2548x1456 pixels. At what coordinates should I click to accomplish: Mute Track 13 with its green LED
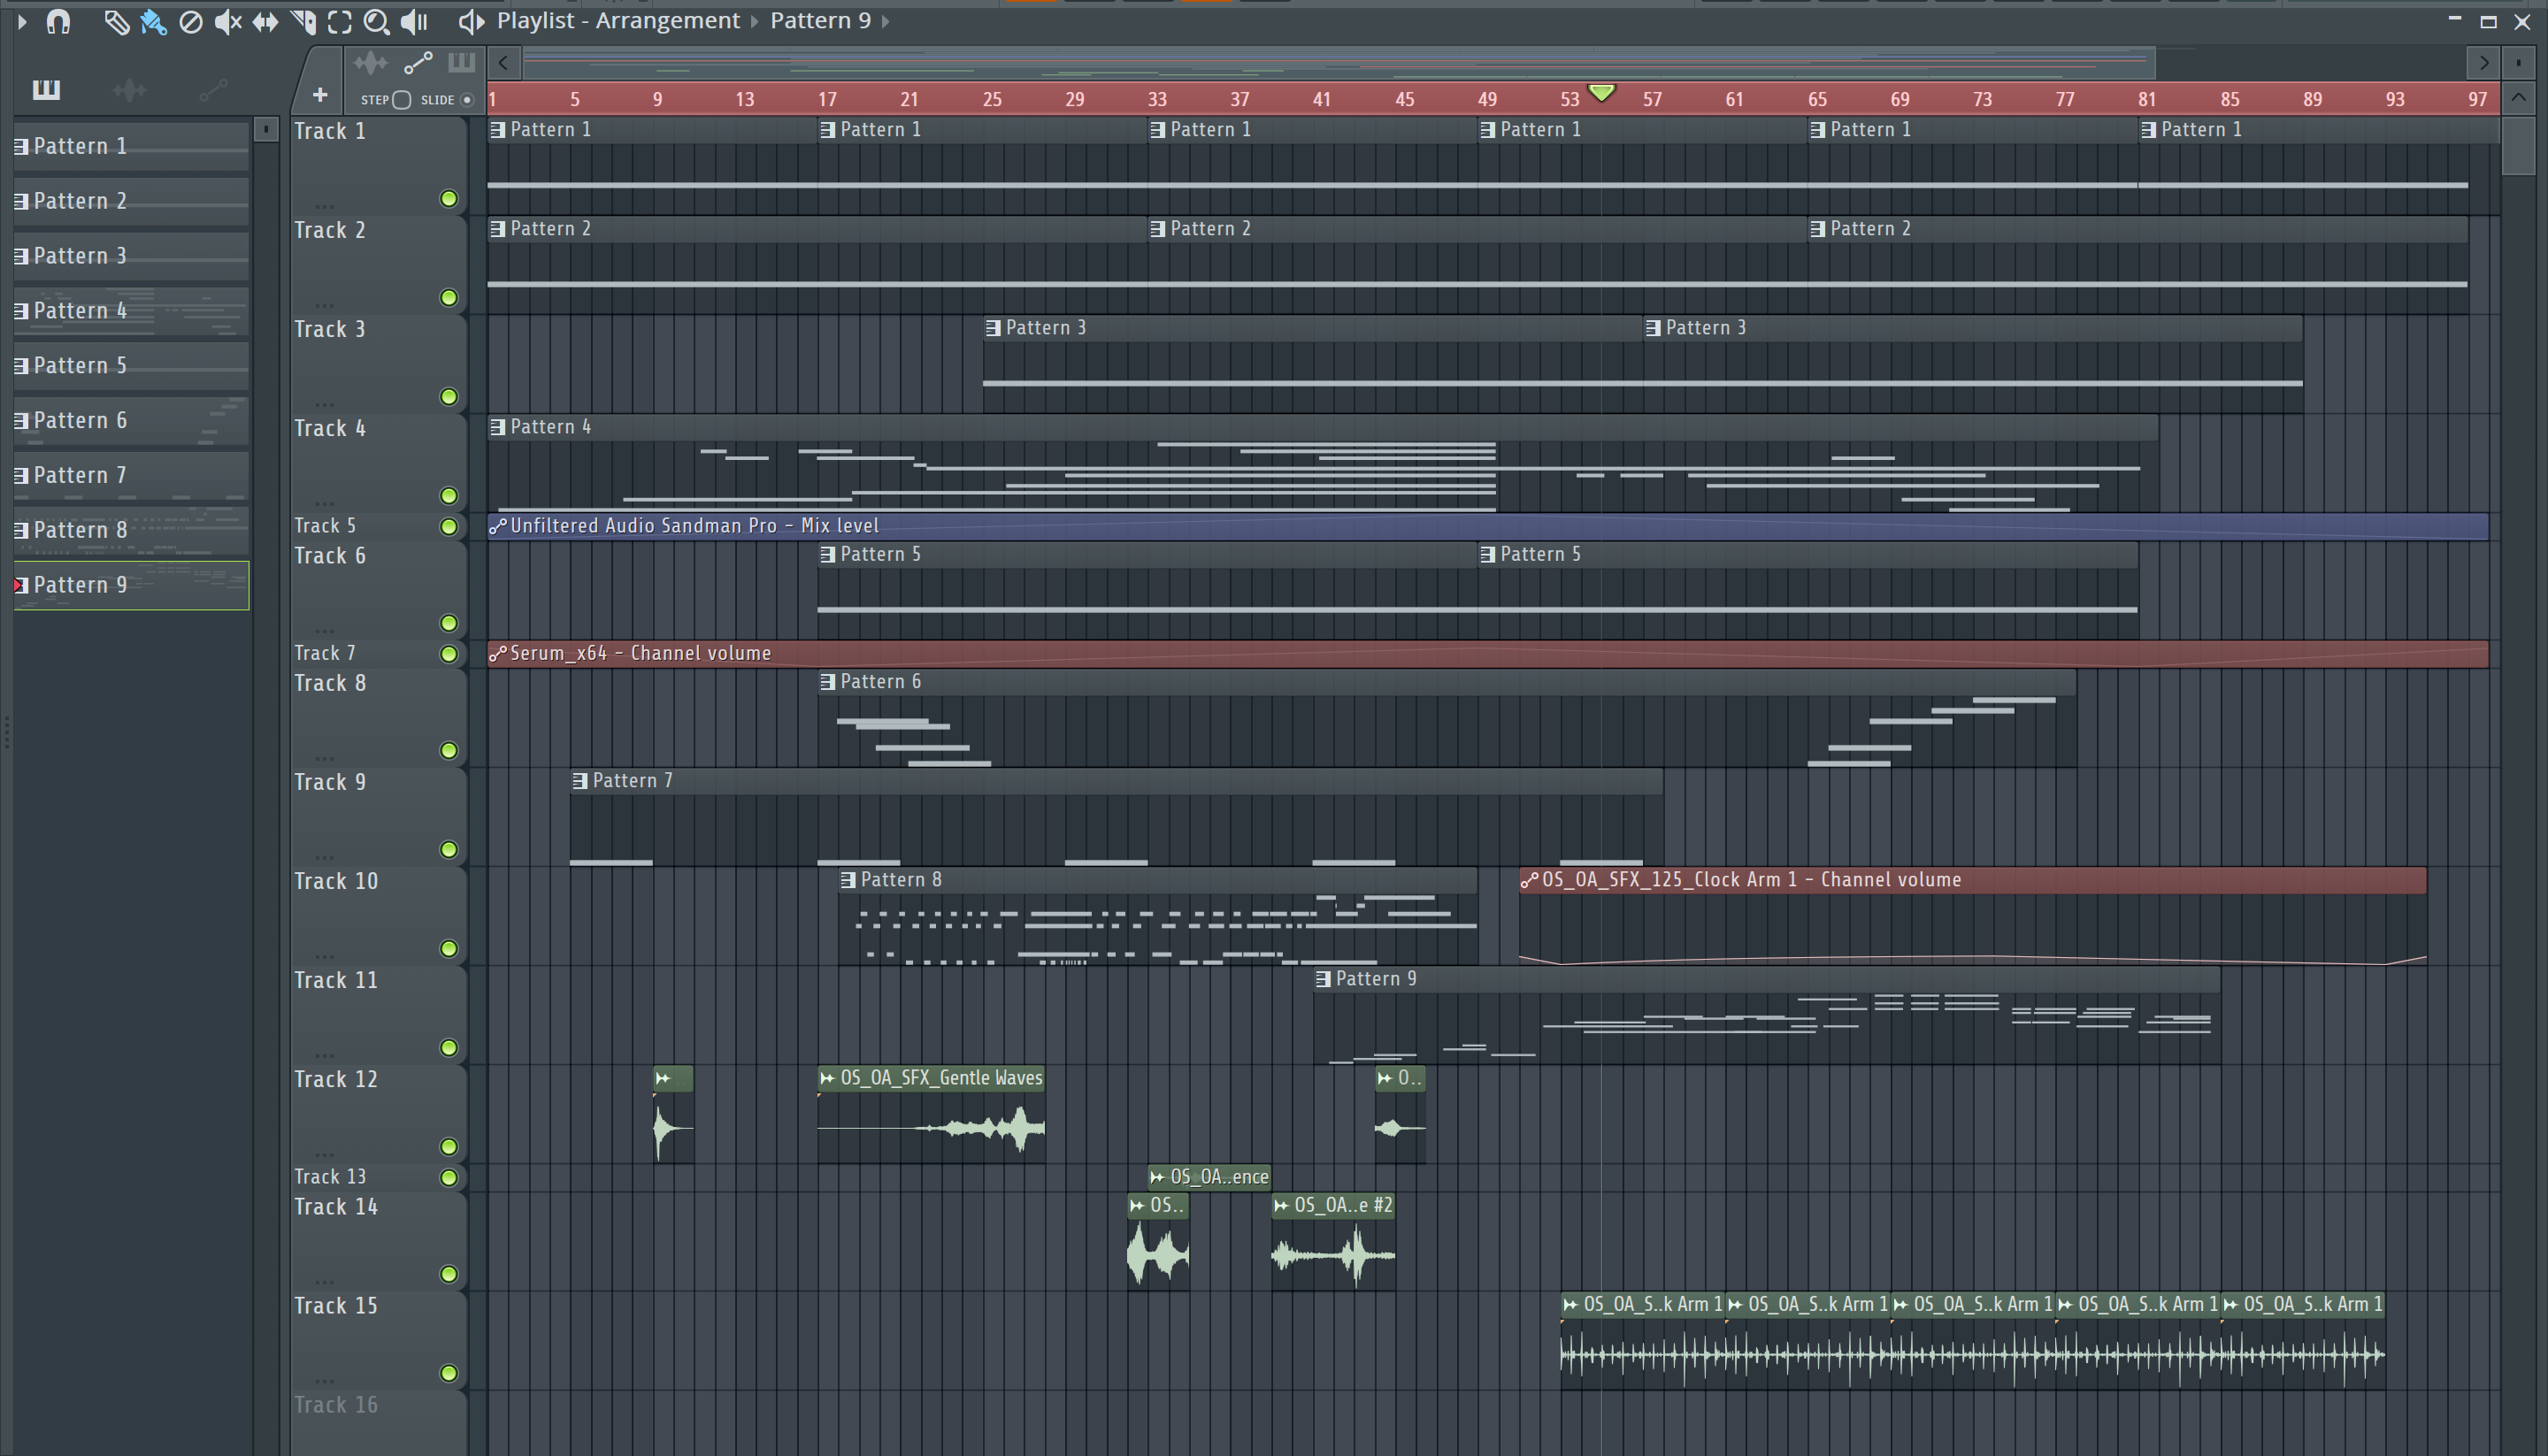tap(449, 1178)
